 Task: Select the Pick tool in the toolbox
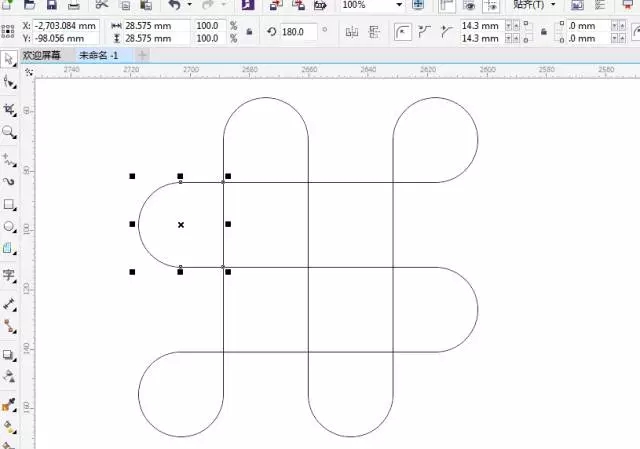click(9, 60)
